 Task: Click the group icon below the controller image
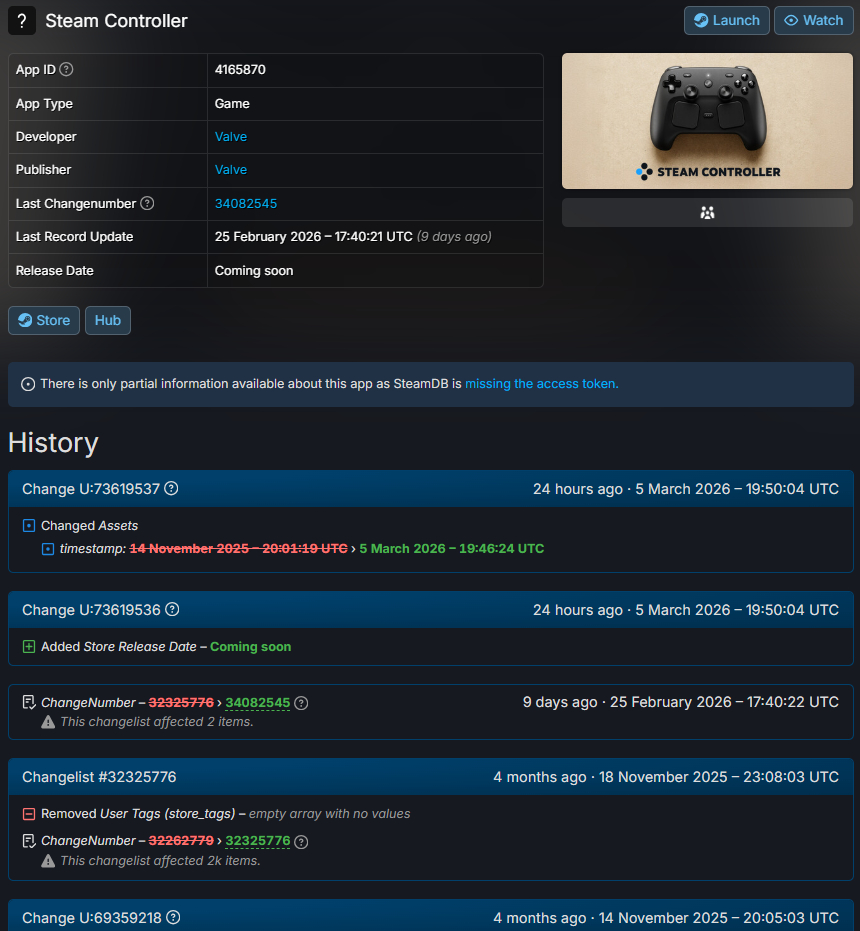tap(707, 212)
